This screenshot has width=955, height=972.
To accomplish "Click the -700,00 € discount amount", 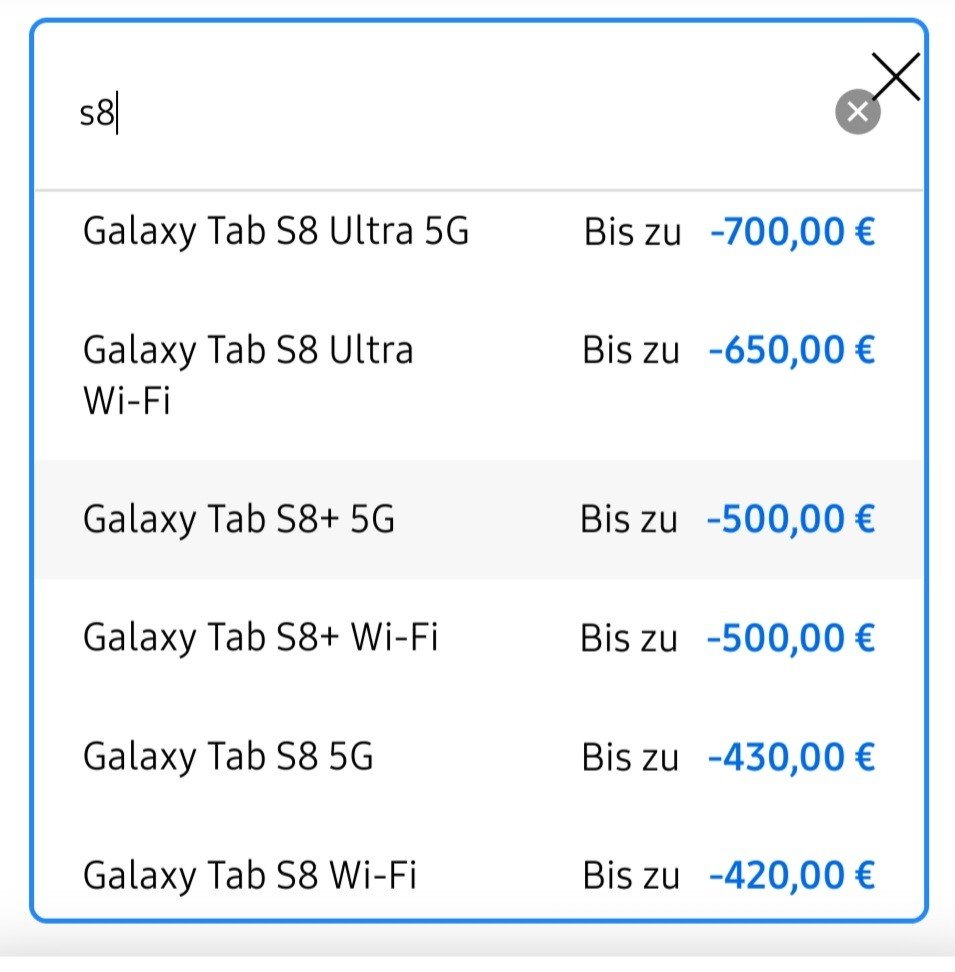I will point(792,233).
